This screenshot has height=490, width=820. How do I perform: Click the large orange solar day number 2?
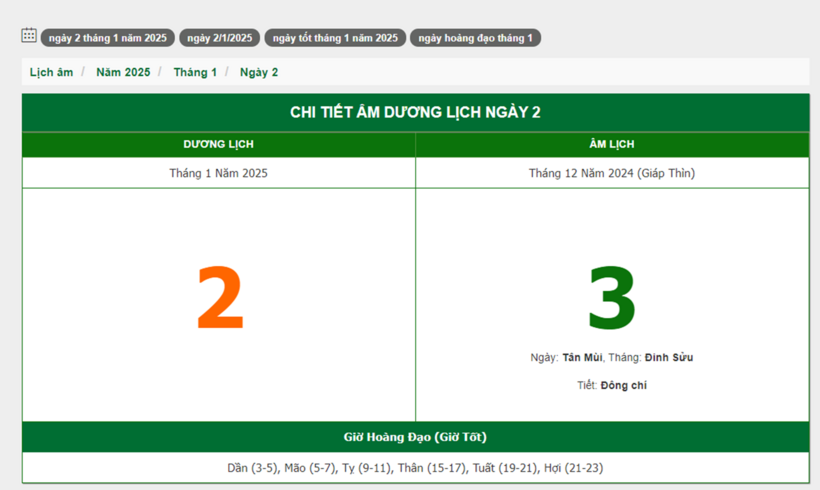pos(220,300)
